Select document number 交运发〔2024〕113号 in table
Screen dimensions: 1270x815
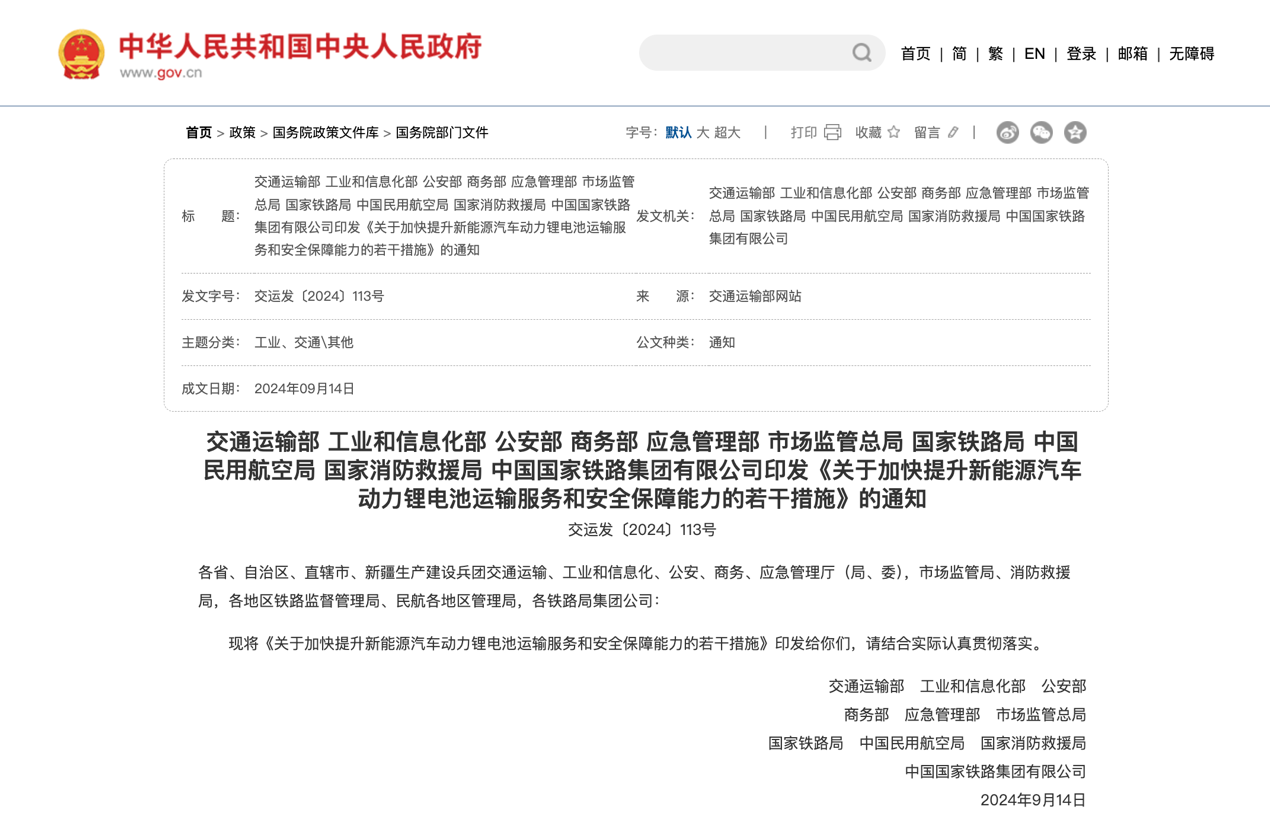319,296
